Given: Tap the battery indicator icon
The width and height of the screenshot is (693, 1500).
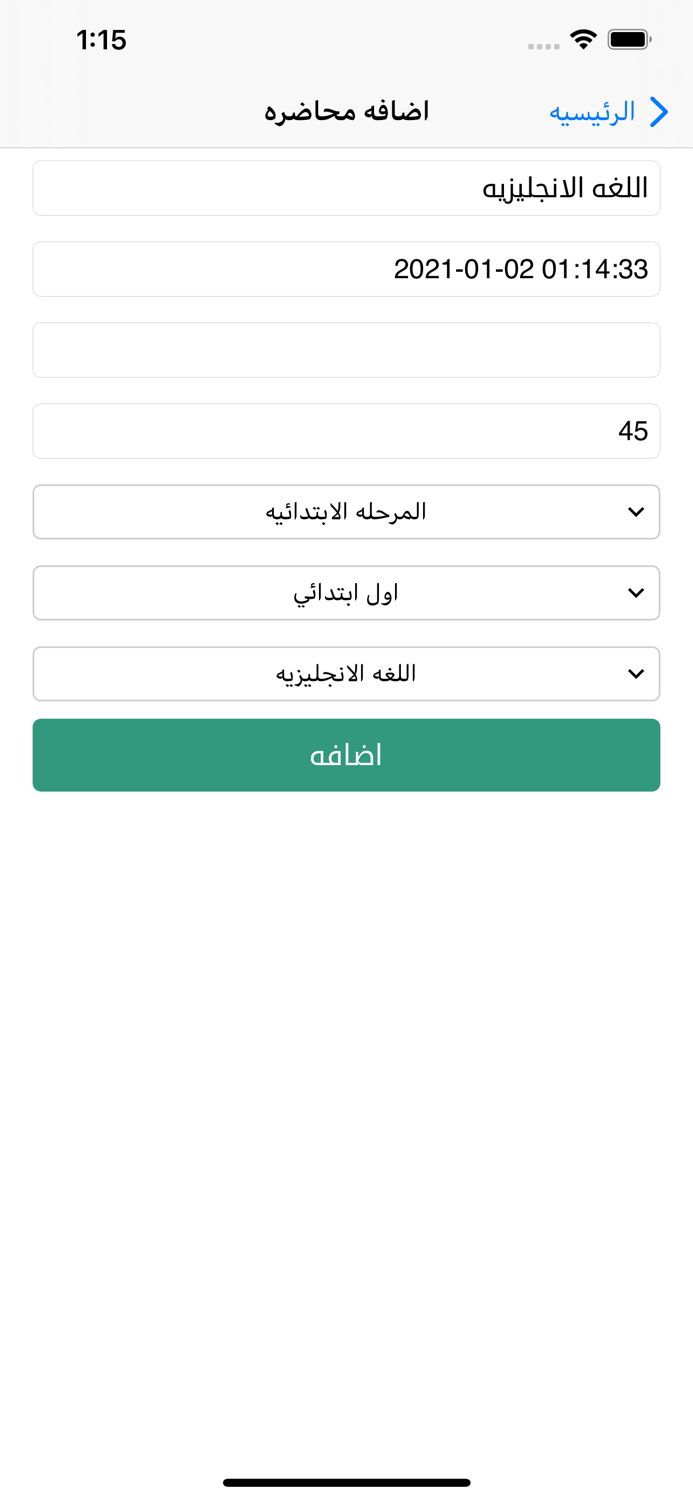Looking at the screenshot, I should (629, 40).
